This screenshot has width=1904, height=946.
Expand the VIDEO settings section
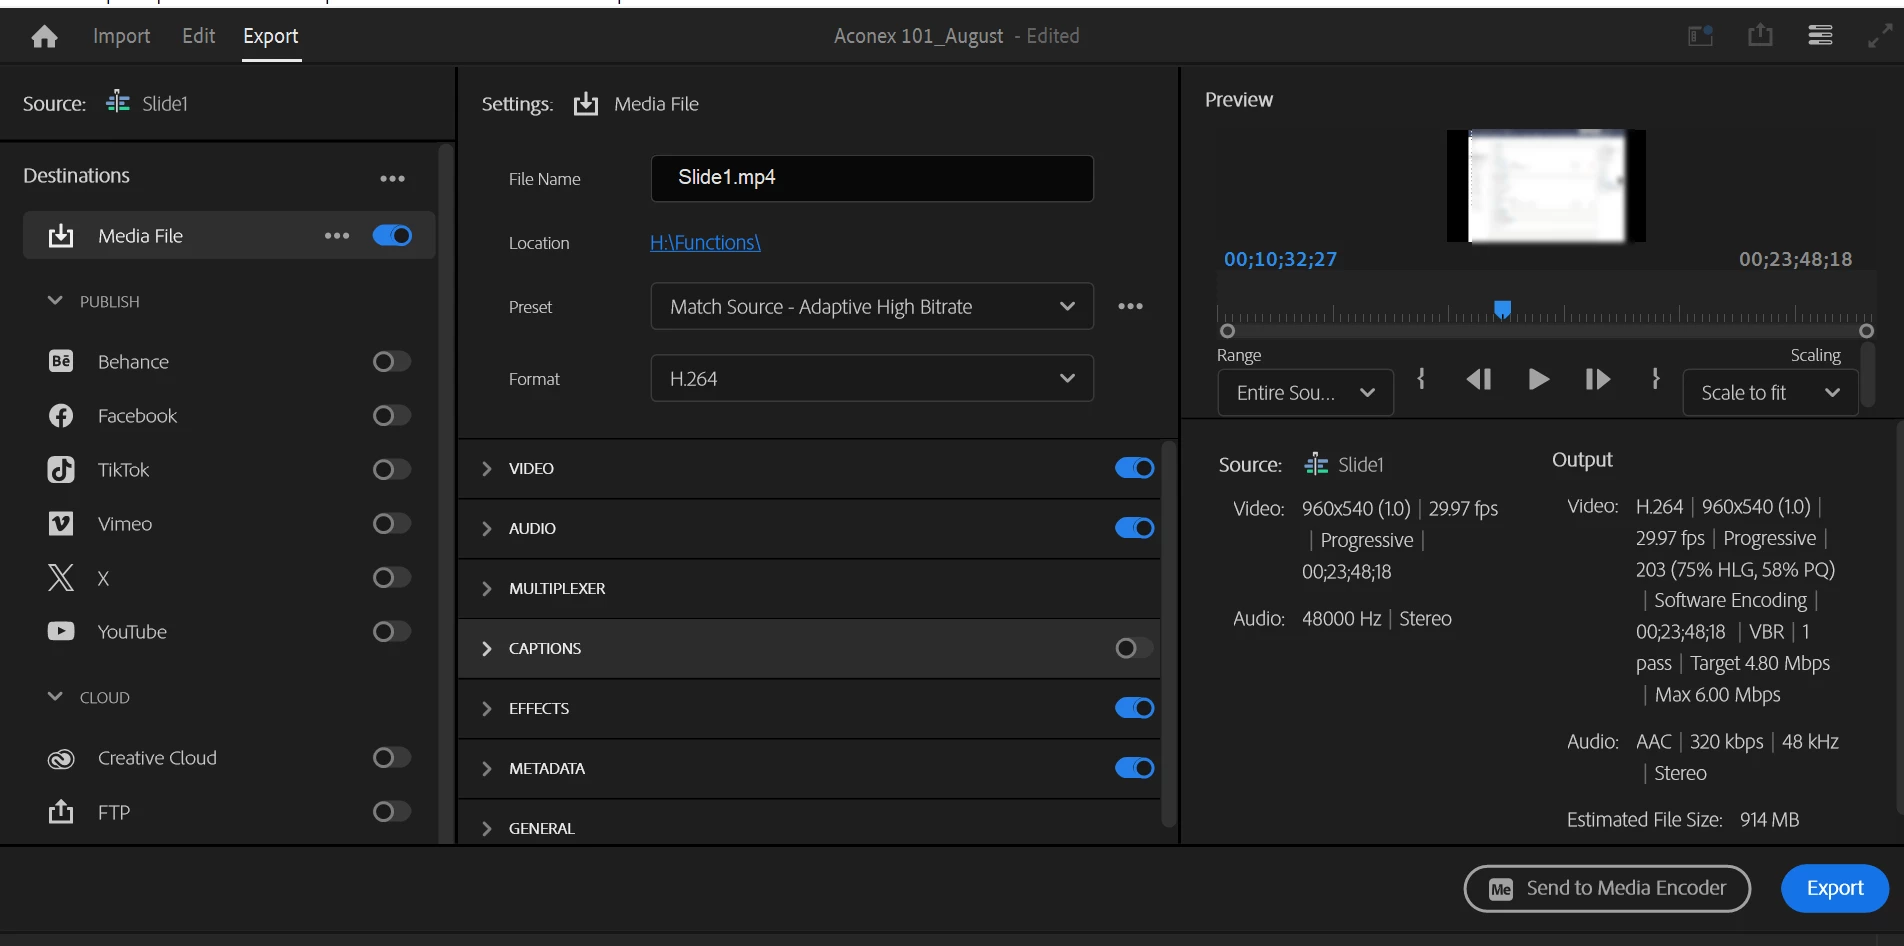(487, 468)
